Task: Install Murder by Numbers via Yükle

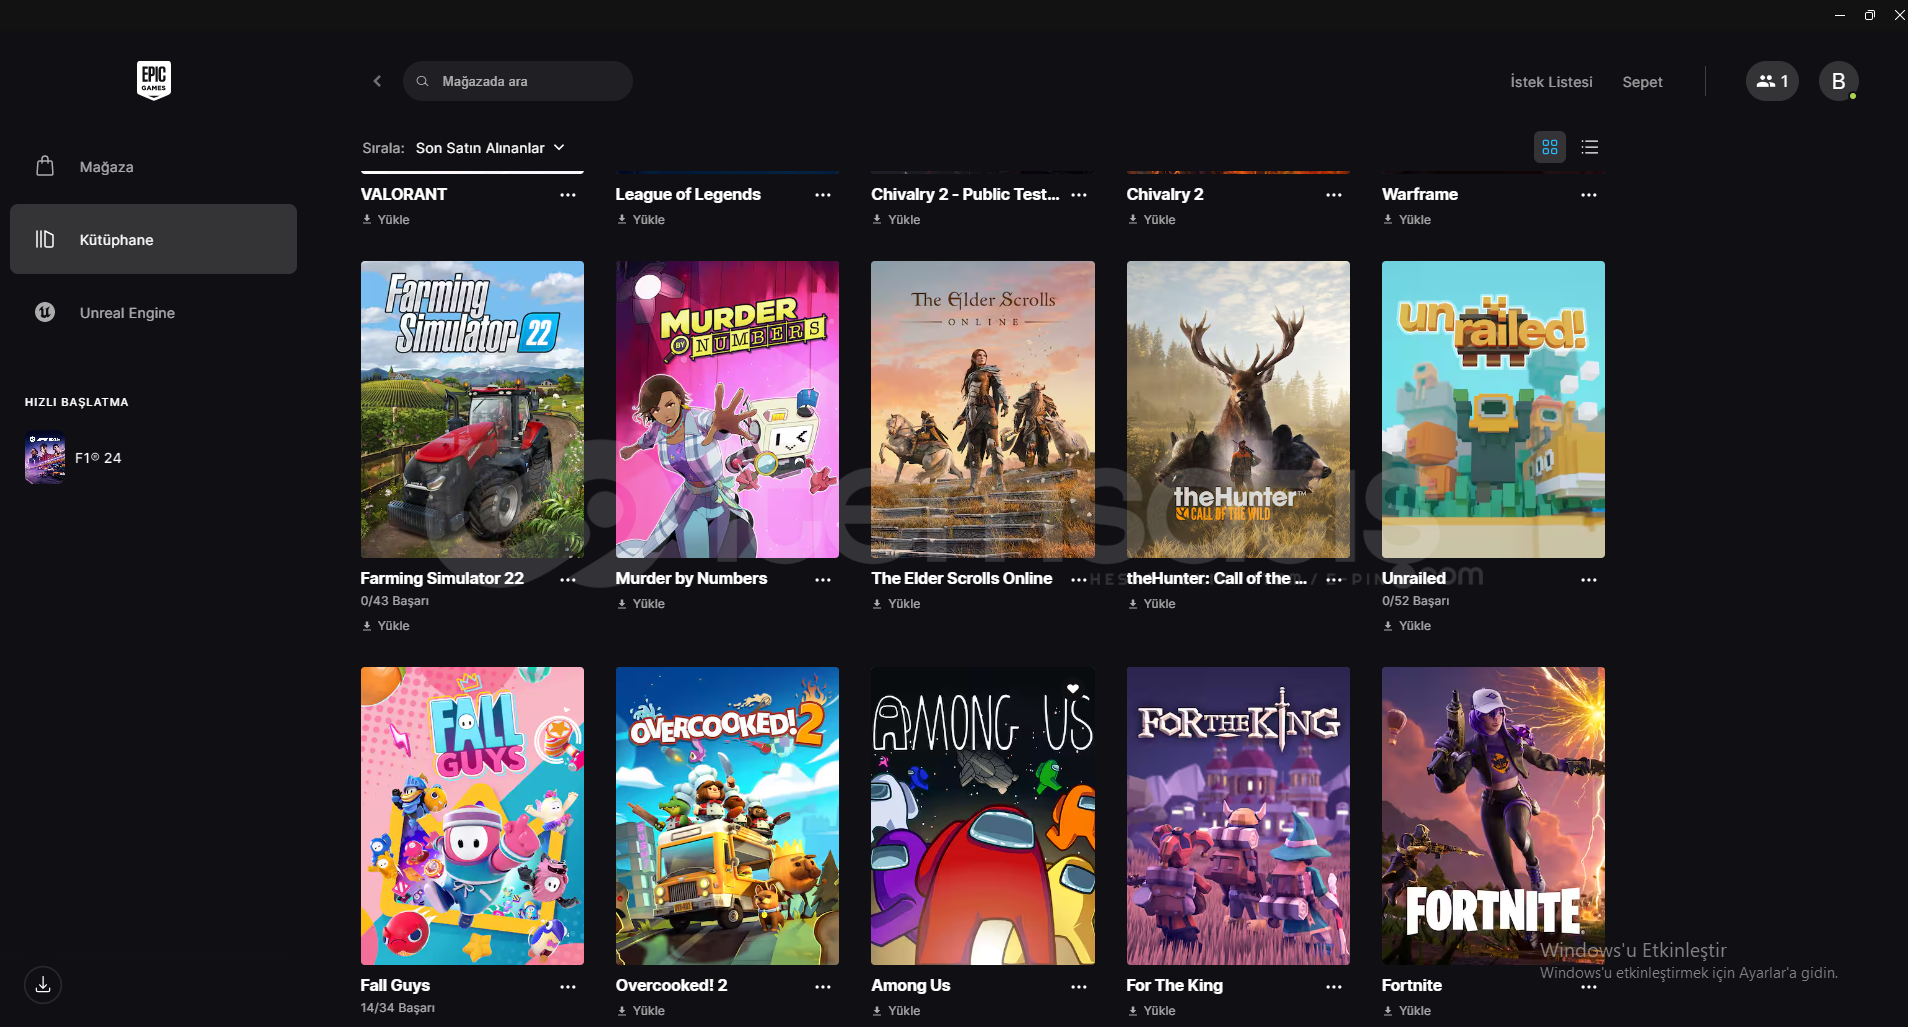Action: [x=641, y=604]
